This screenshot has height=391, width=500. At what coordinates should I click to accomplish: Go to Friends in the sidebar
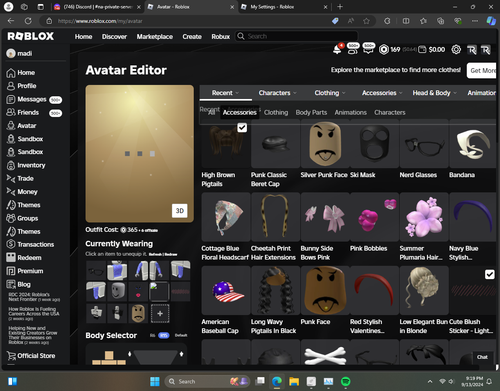[x=23, y=113]
